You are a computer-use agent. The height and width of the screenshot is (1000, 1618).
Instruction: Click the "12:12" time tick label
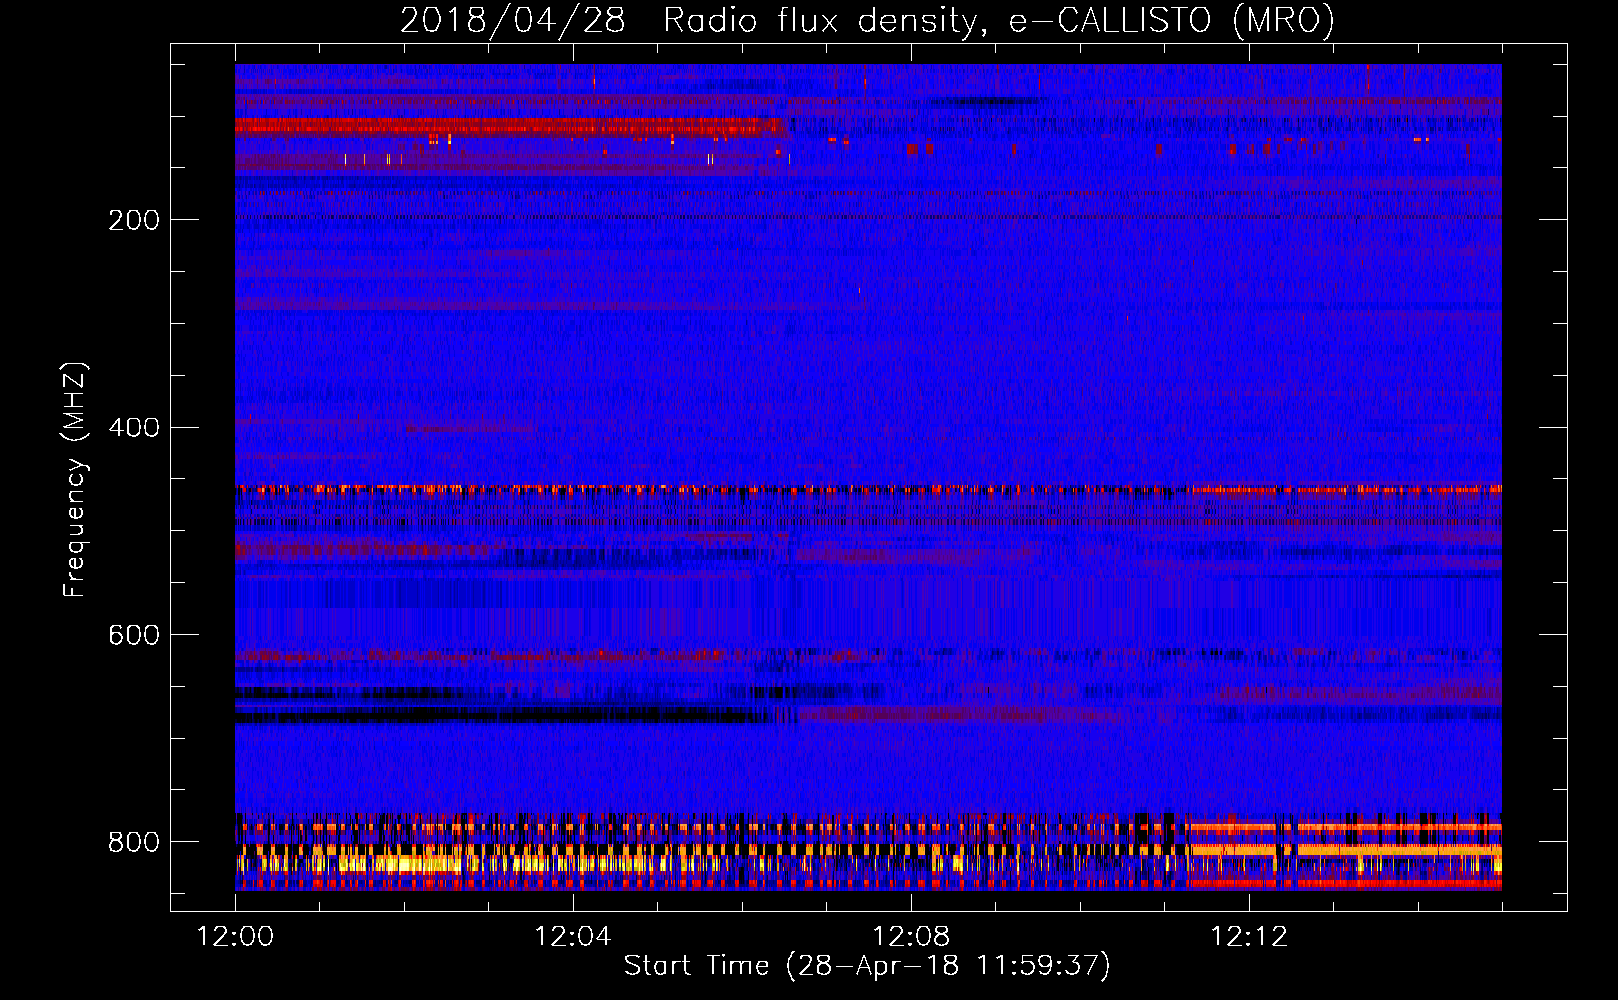(x=1249, y=937)
